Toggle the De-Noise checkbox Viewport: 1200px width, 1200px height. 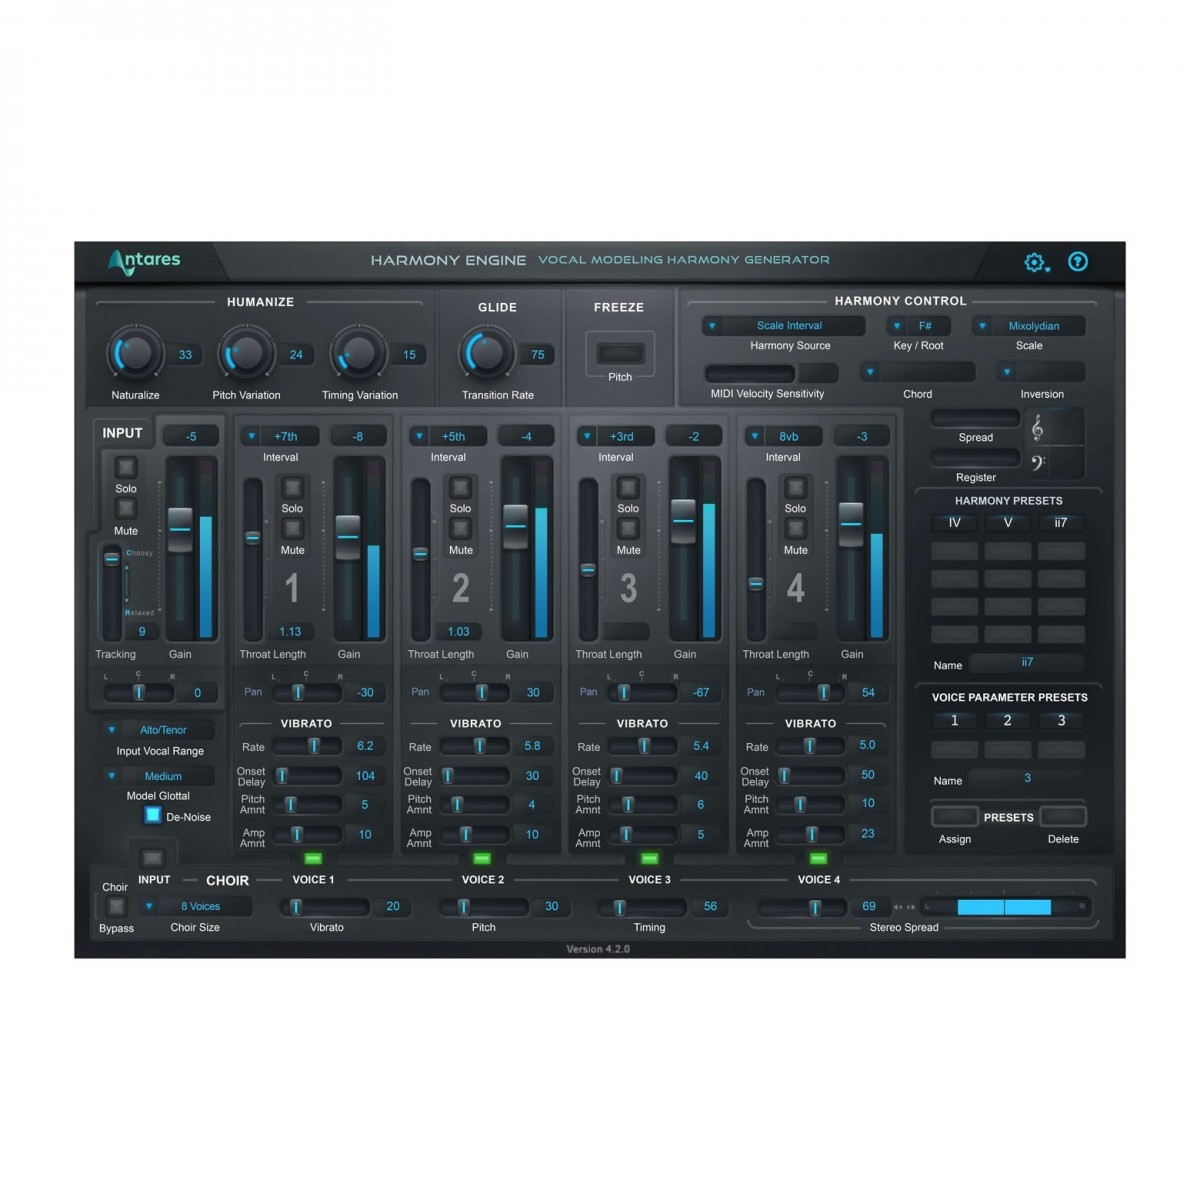tap(153, 815)
